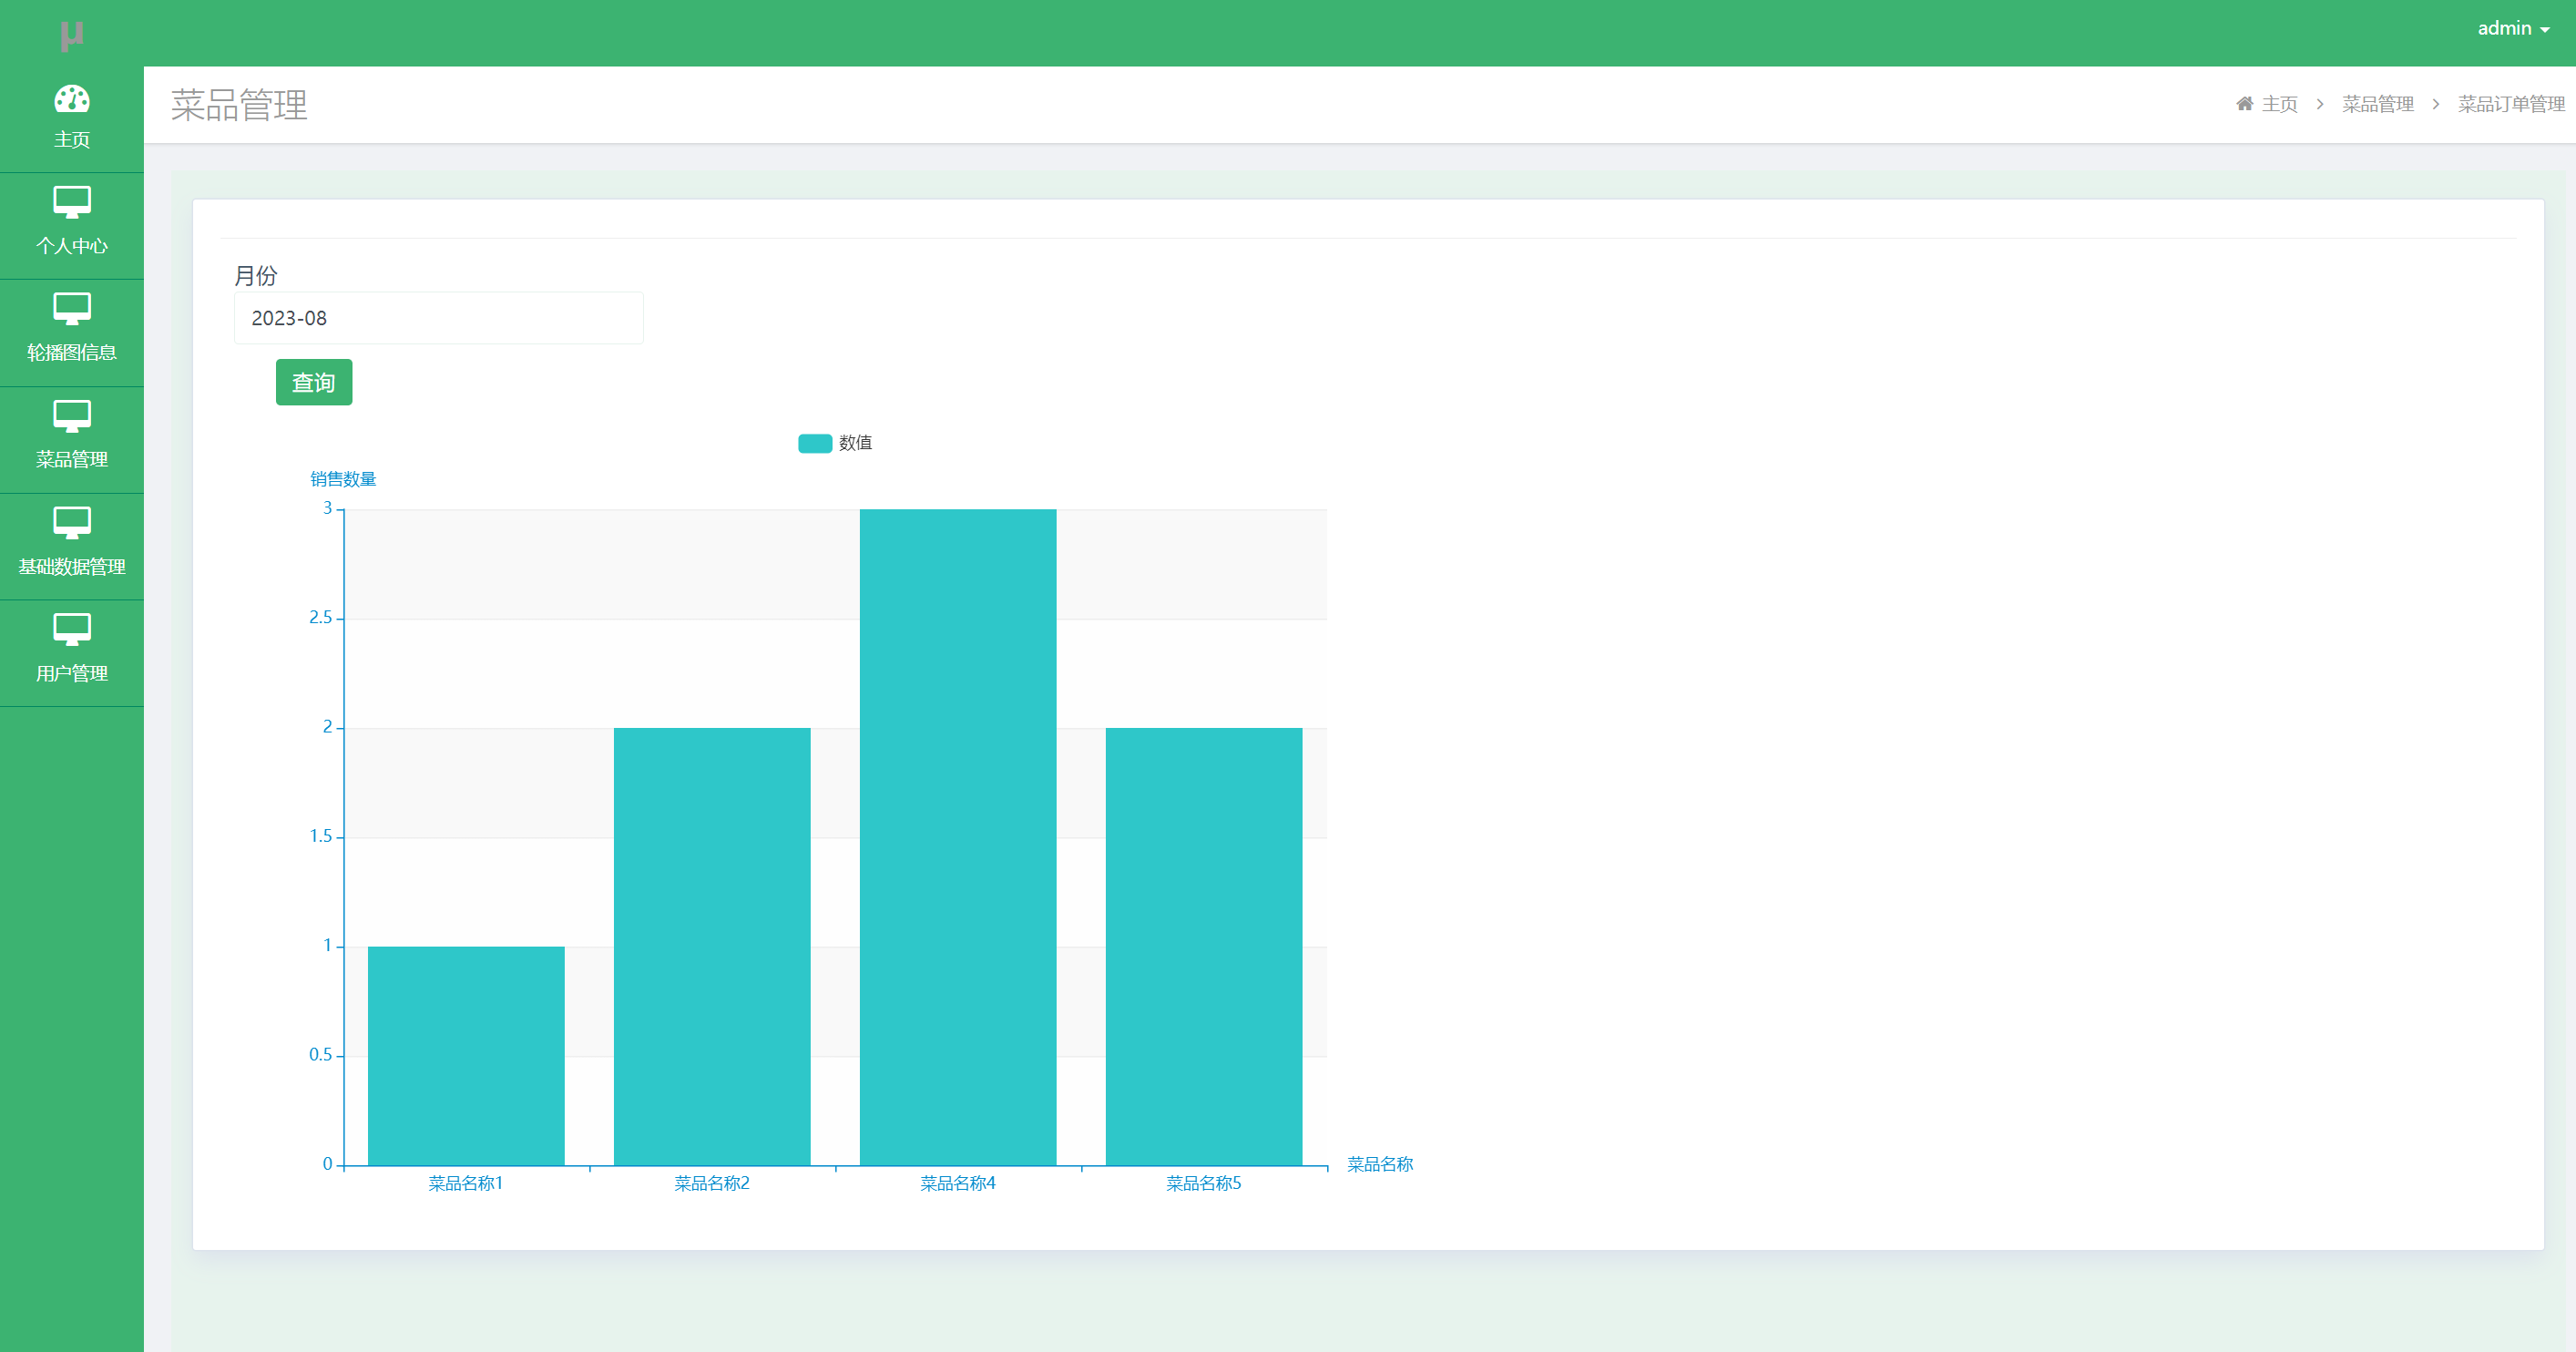Click the 菜品订单管理 breadcrumb link
This screenshot has width=2576, height=1352.
pyautogui.click(x=2510, y=104)
